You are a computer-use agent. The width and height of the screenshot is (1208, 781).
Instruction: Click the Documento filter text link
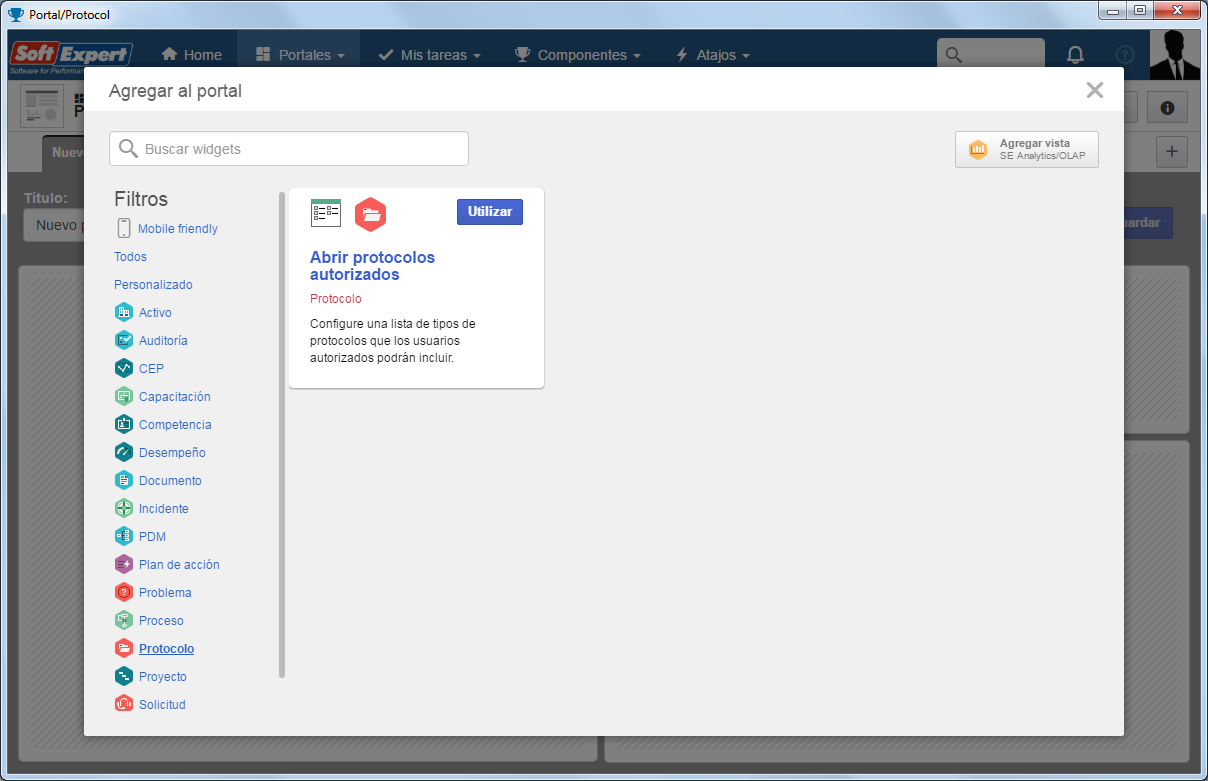170,481
